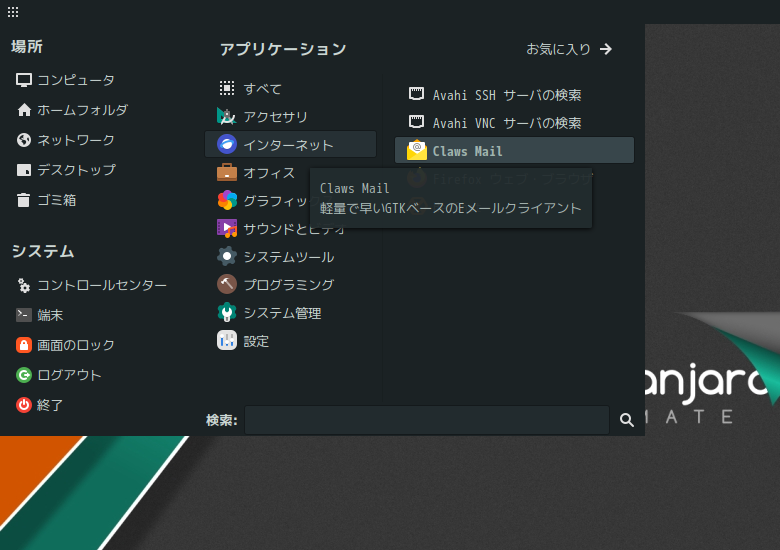The width and height of the screenshot is (780, 550).
Task: Select 設定 category label
Action: (x=256, y=341)
